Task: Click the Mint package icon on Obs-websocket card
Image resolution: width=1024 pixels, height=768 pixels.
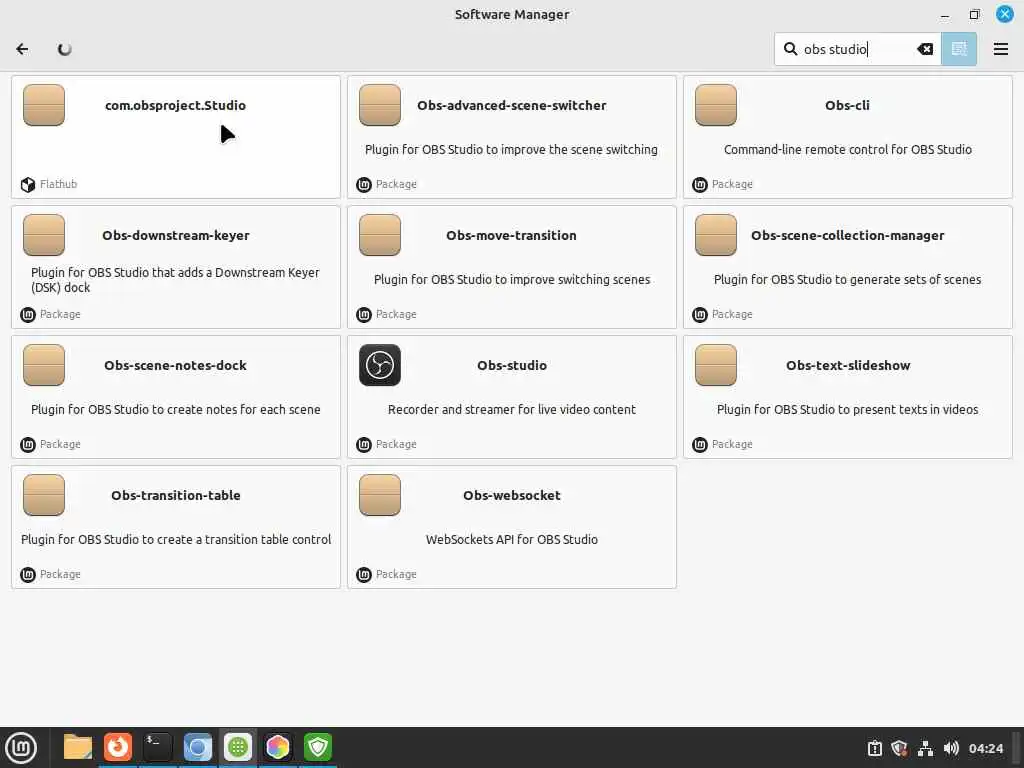Action: tap(364, 575)
